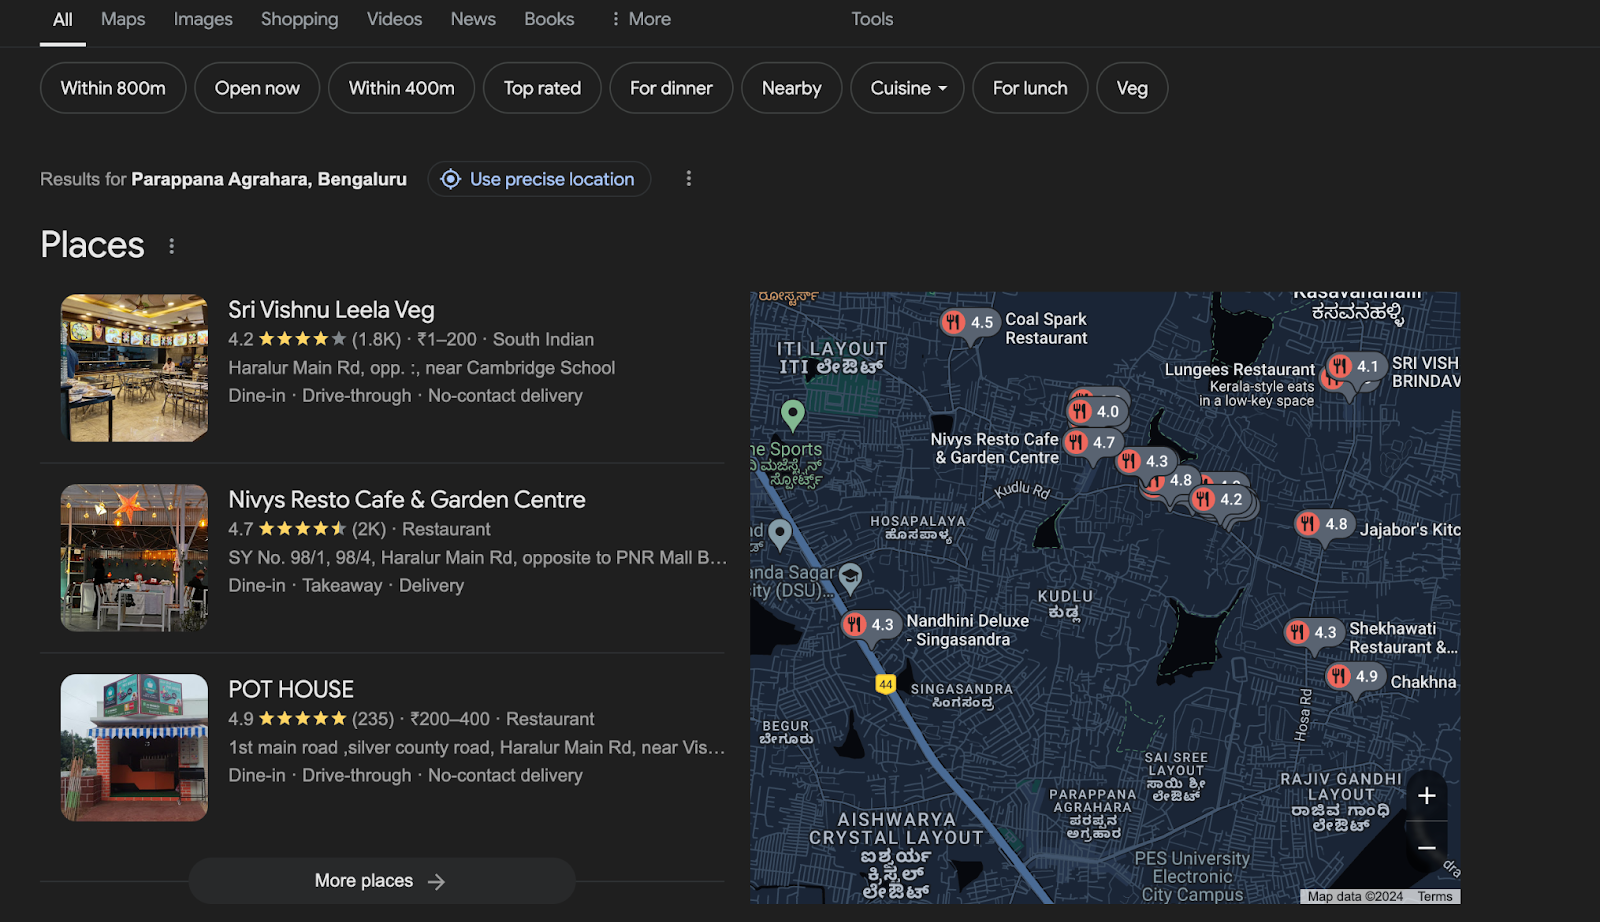Viewport: 1600px width, 922px height.
Task: Apply the Within 400m filter
Action: [x=401, y=88]
